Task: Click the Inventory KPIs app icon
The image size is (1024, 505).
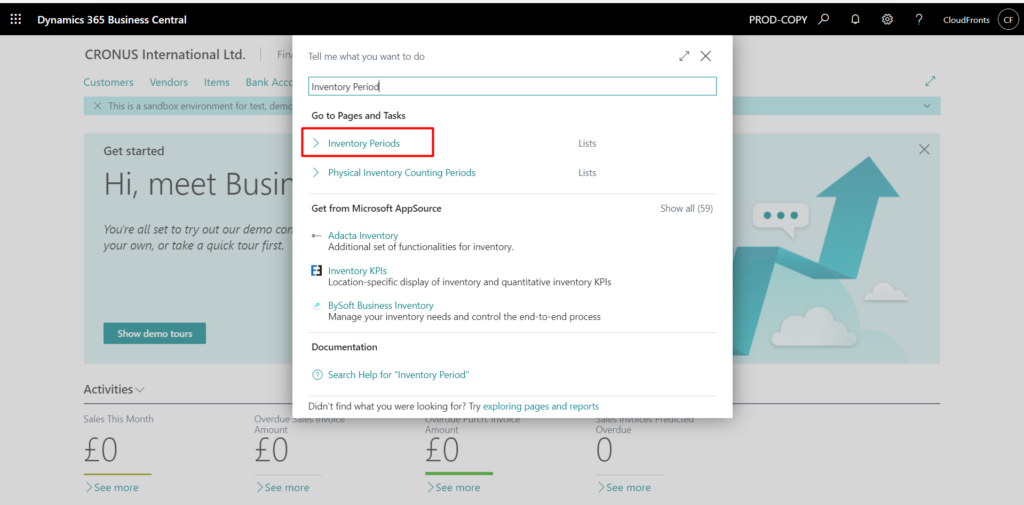Action: pos(317,270)
